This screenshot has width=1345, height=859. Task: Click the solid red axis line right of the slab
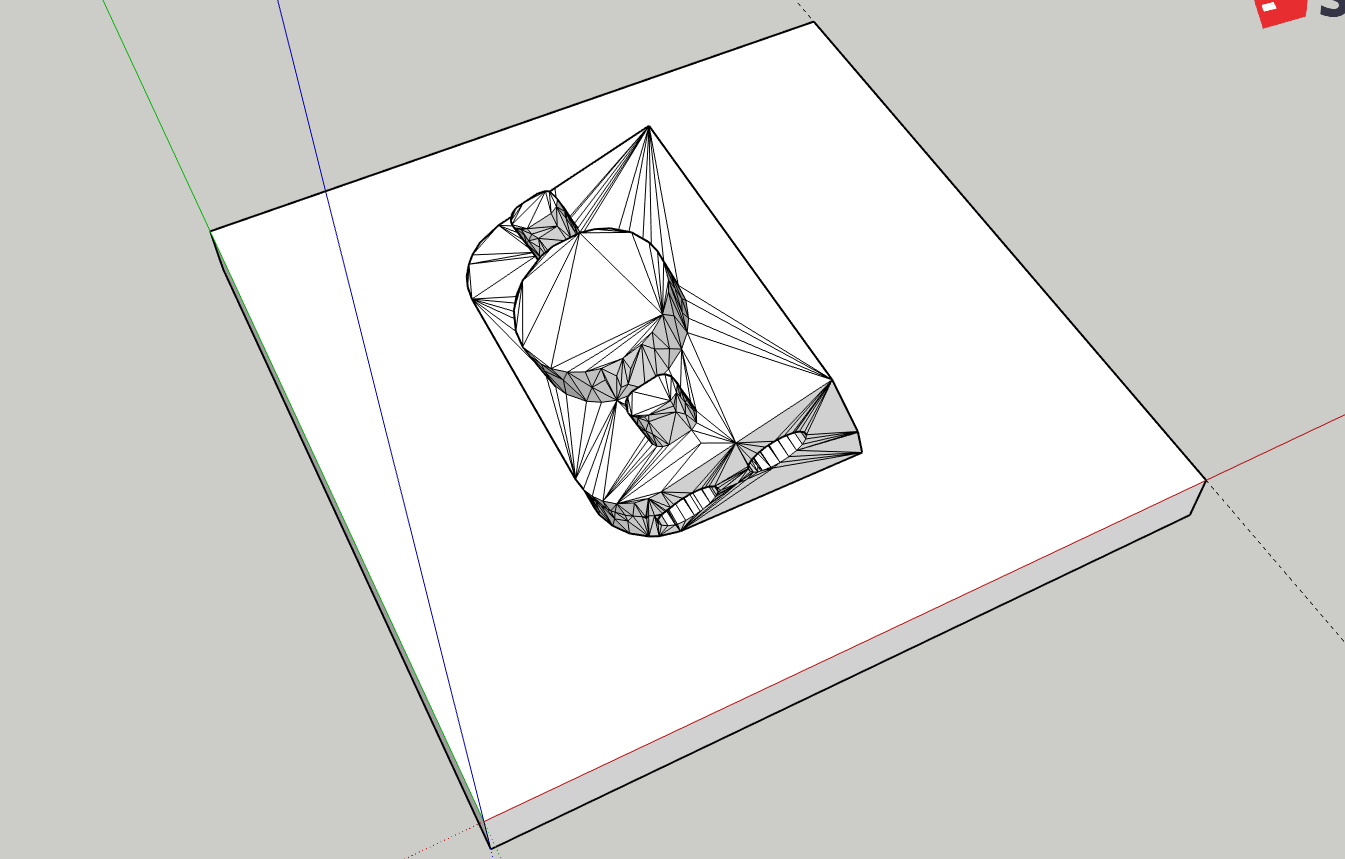(x=1280, y=444)
